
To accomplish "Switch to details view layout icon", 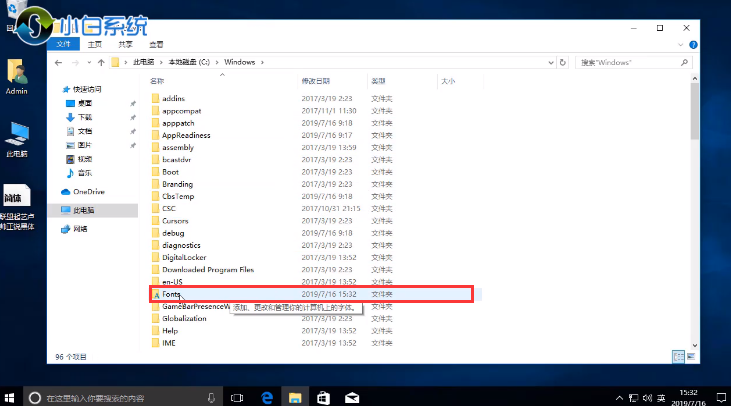I will click(x=678, y=357).
